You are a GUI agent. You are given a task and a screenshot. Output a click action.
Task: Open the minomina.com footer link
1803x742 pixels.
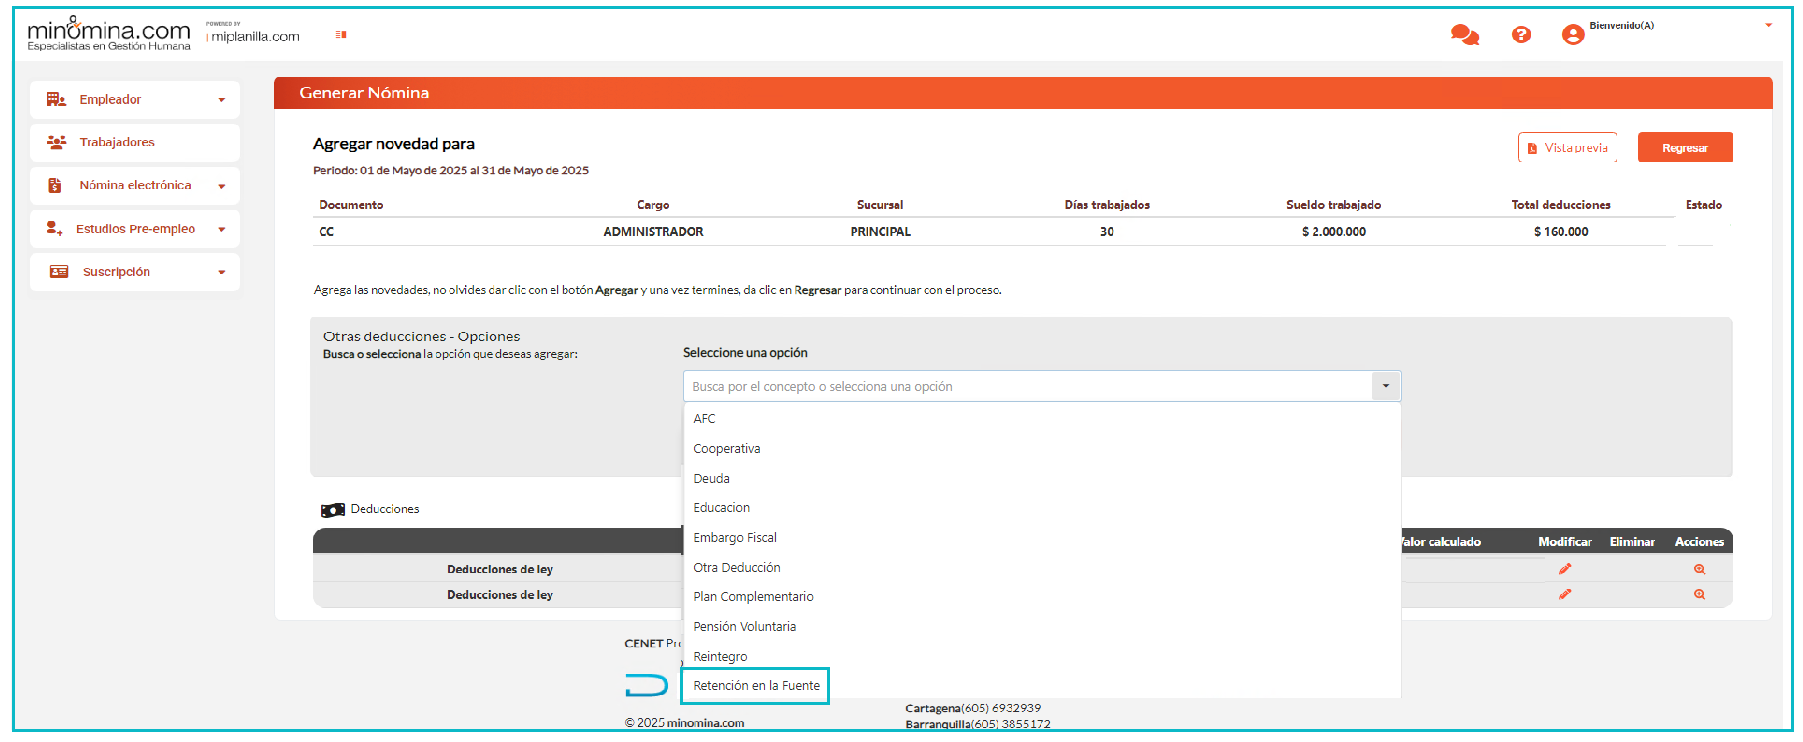point(705,723)
